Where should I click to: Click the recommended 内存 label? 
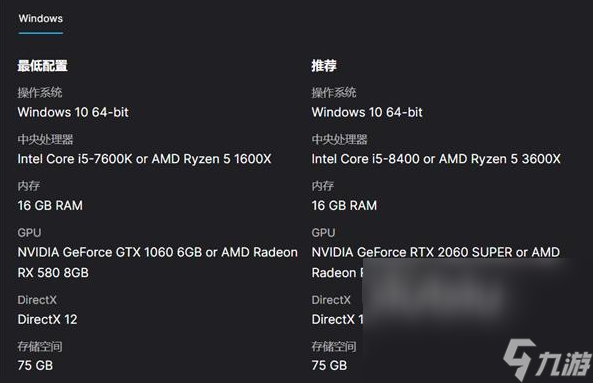(x=323, y=186)
